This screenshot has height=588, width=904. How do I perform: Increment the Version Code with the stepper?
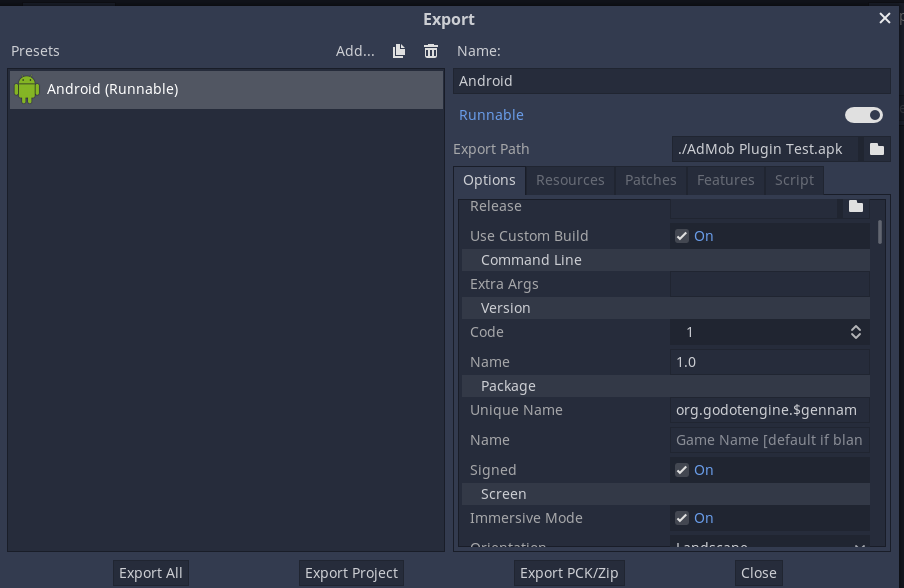coord(856,328)
